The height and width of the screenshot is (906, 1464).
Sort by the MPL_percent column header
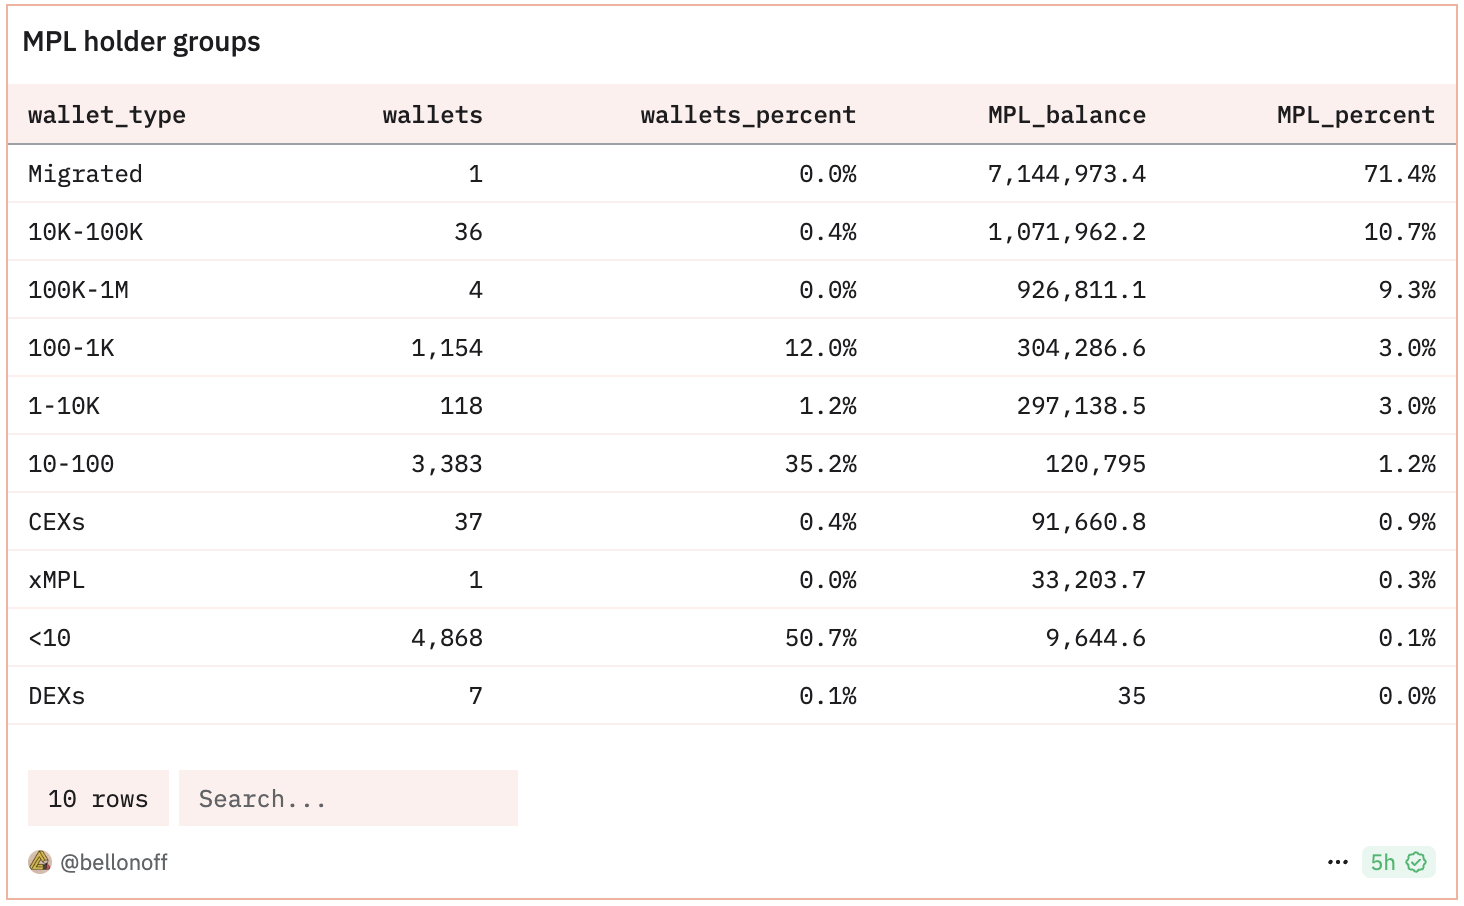pyautogui.click(x=1356, y=115)
